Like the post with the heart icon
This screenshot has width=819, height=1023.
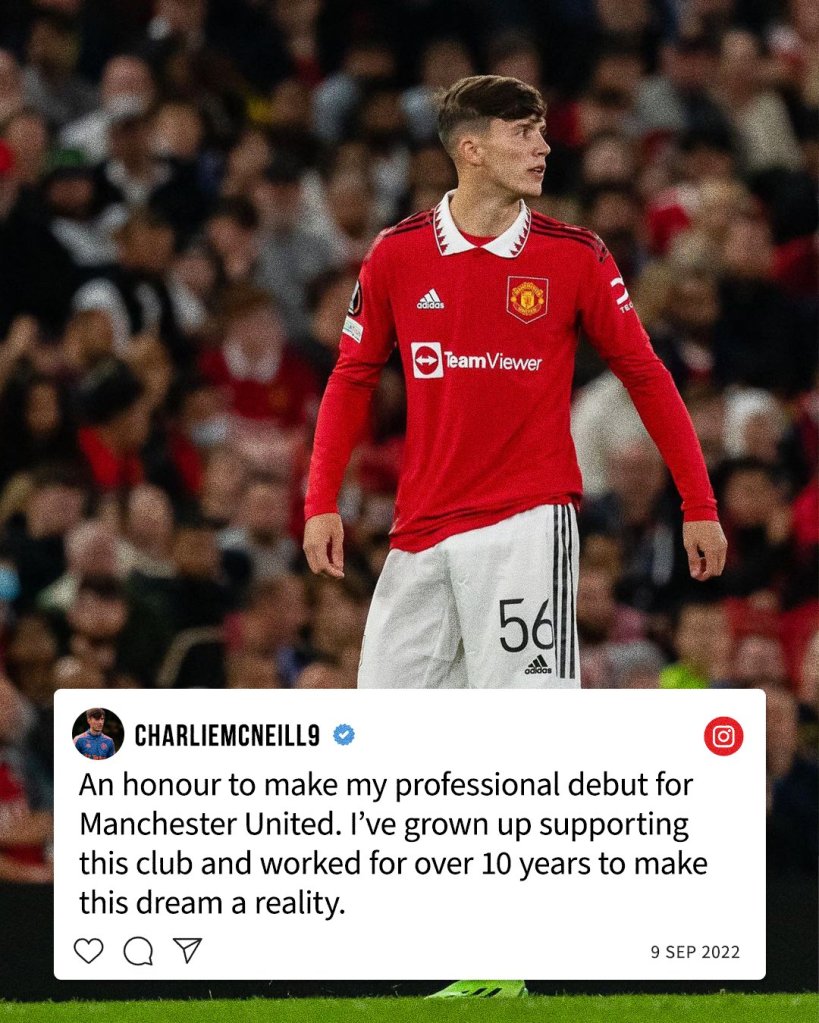pos(88,951)
